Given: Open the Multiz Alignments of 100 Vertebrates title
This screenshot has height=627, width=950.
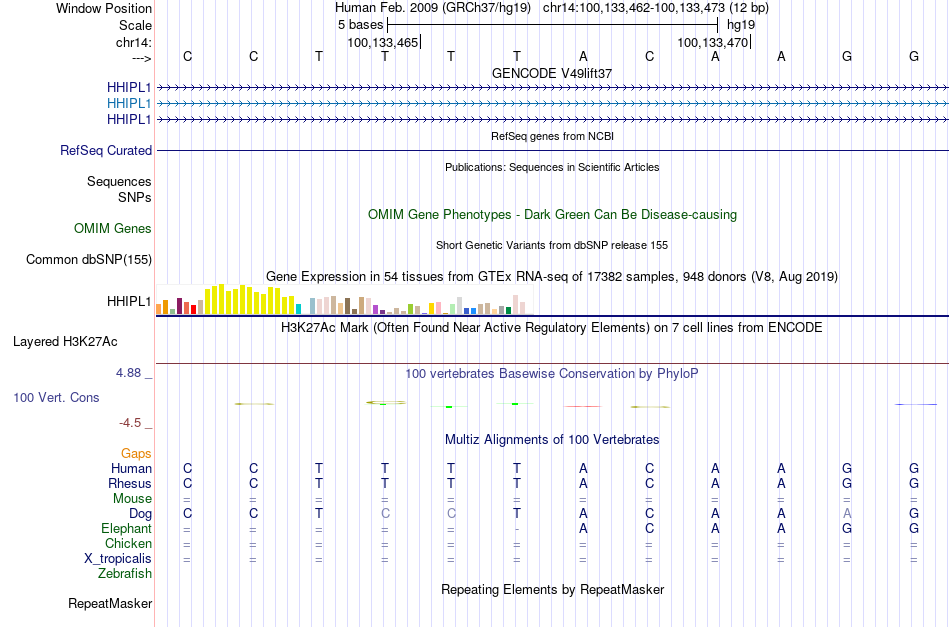Looking at the screenshot, I should (x=552, y=440).
